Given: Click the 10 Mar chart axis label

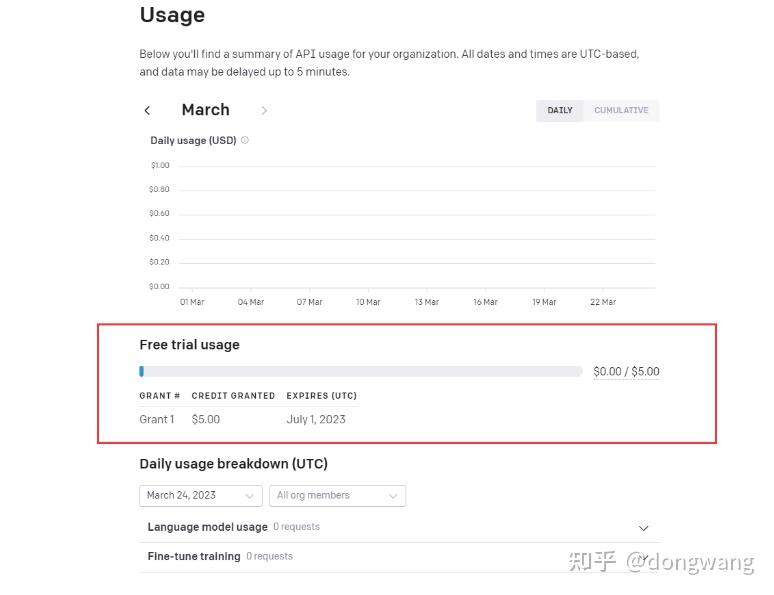Looking at the screenshot, I should (368, 302).
